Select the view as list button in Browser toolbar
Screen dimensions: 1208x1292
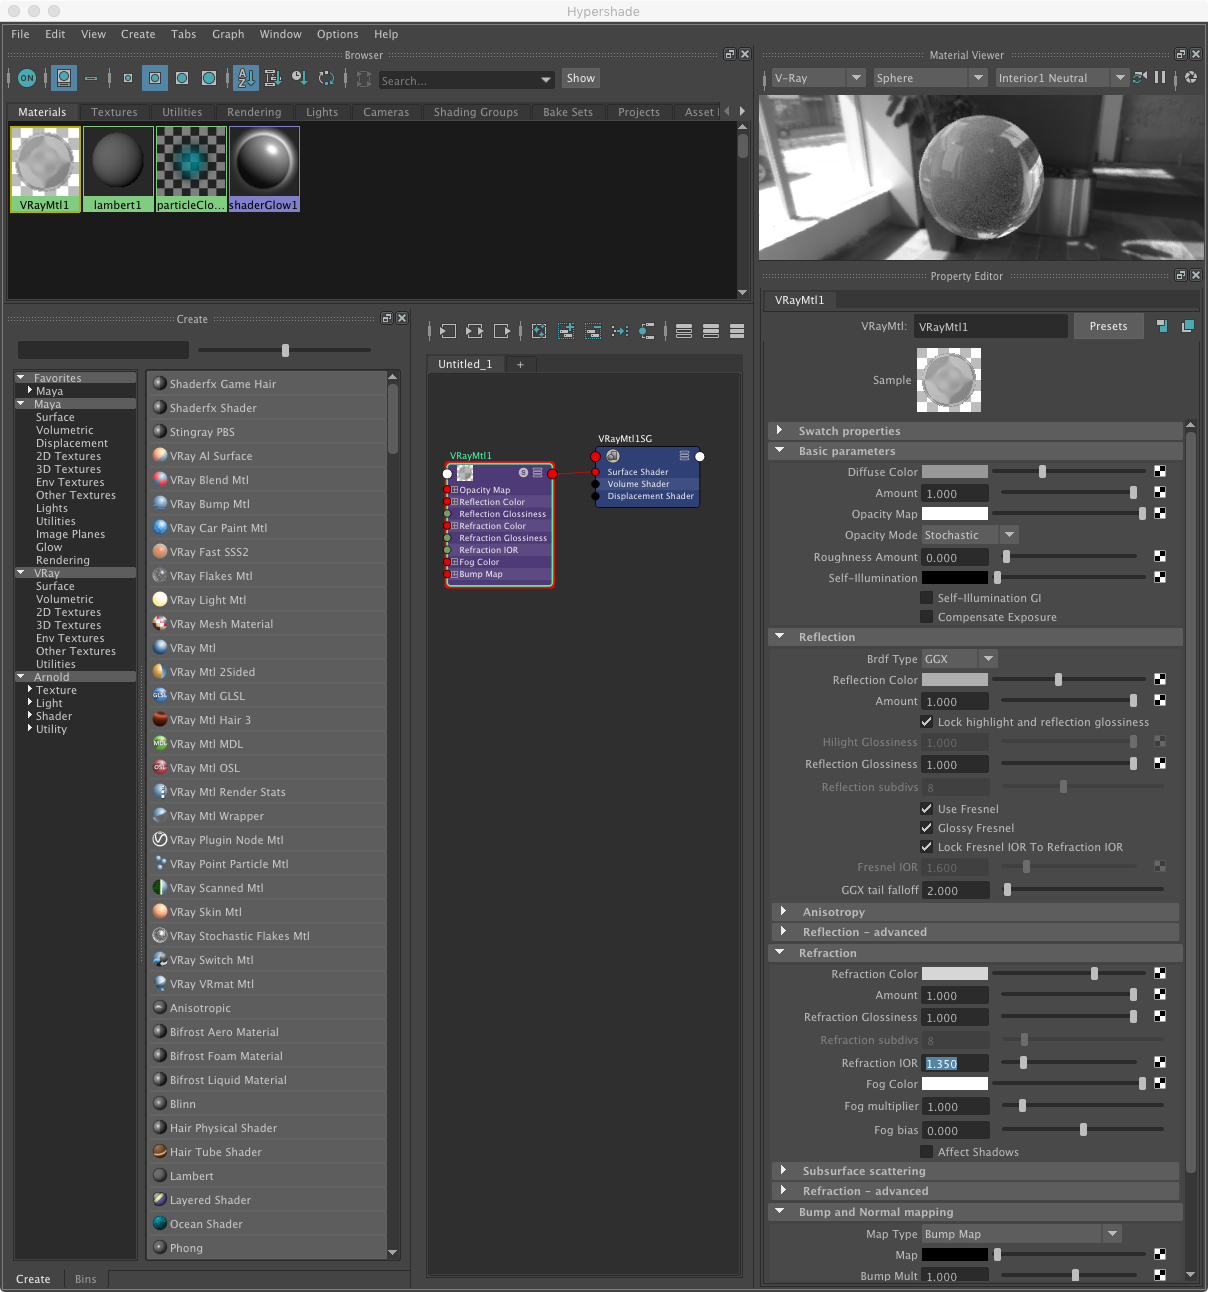(91, 78)
